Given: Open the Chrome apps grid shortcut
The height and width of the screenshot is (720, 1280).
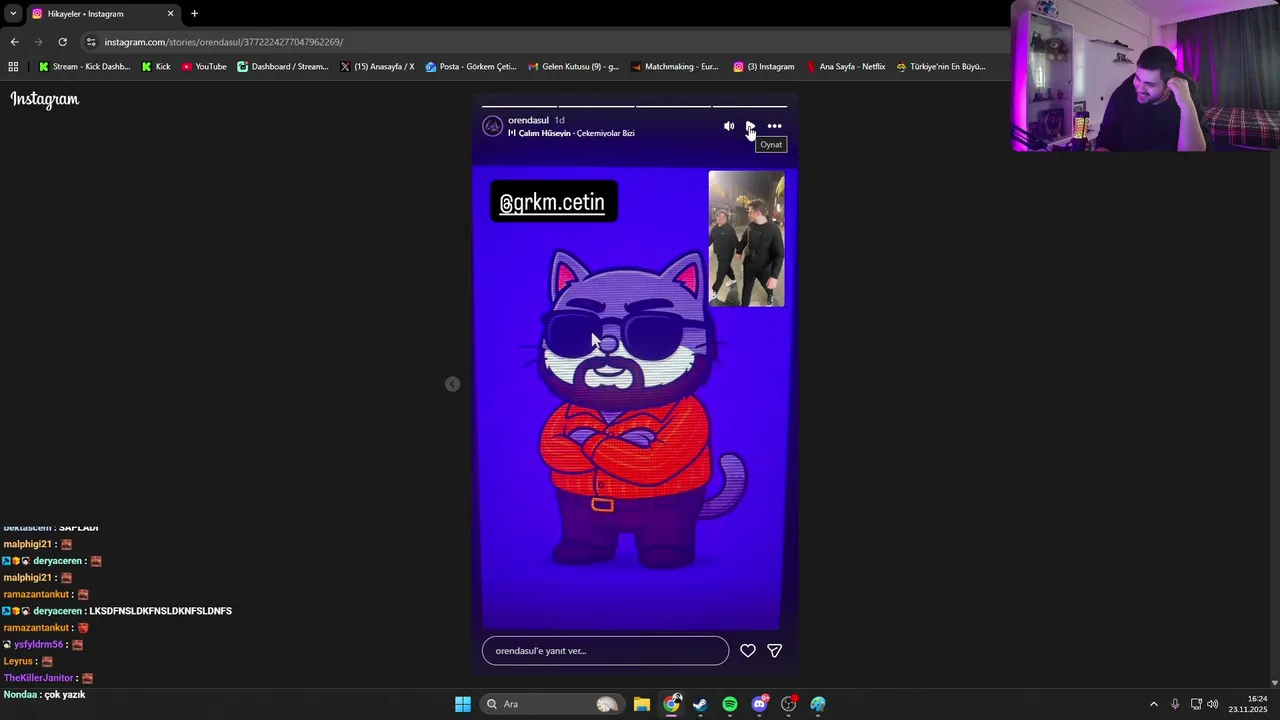Looking at the screenshot, I should [13, 67].
